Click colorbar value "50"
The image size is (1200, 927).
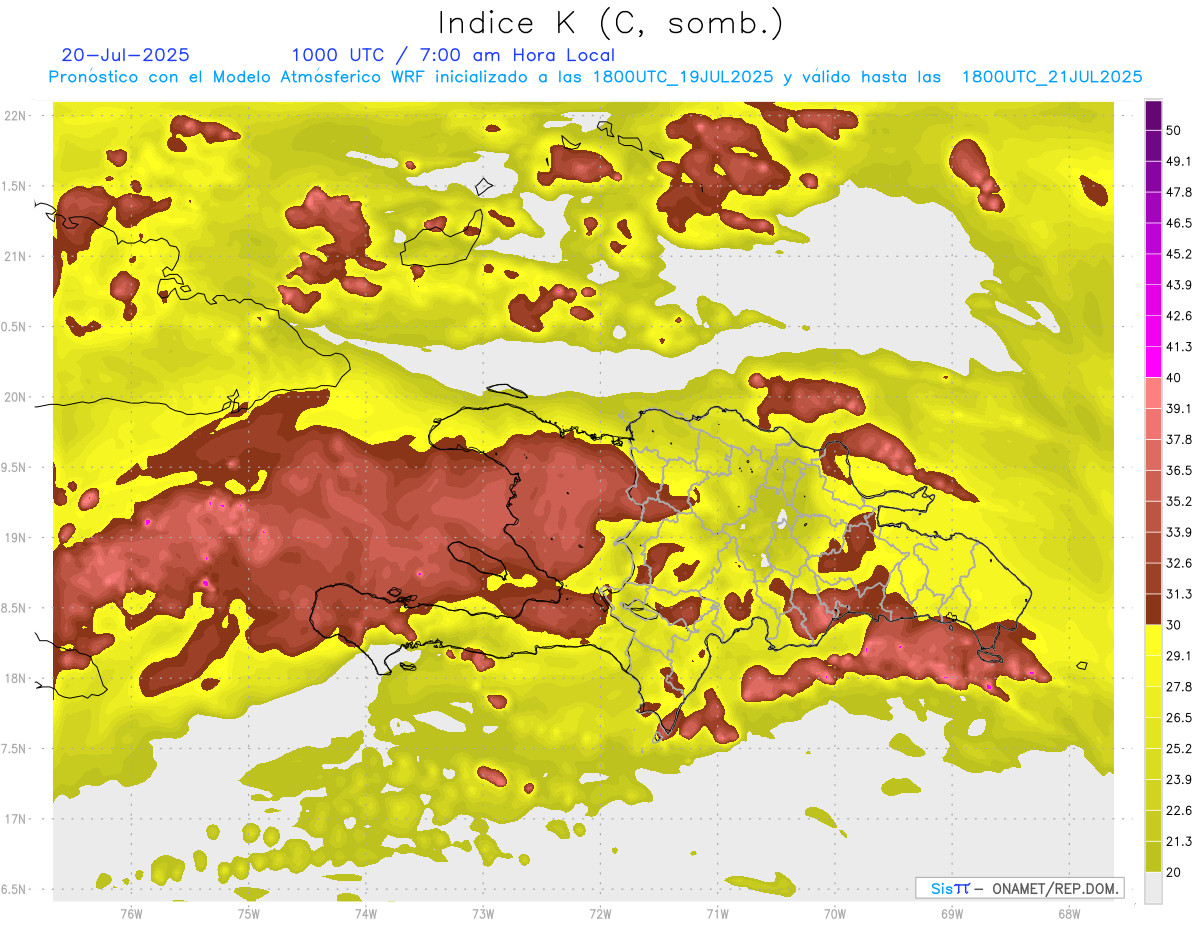coord(1175,131)
